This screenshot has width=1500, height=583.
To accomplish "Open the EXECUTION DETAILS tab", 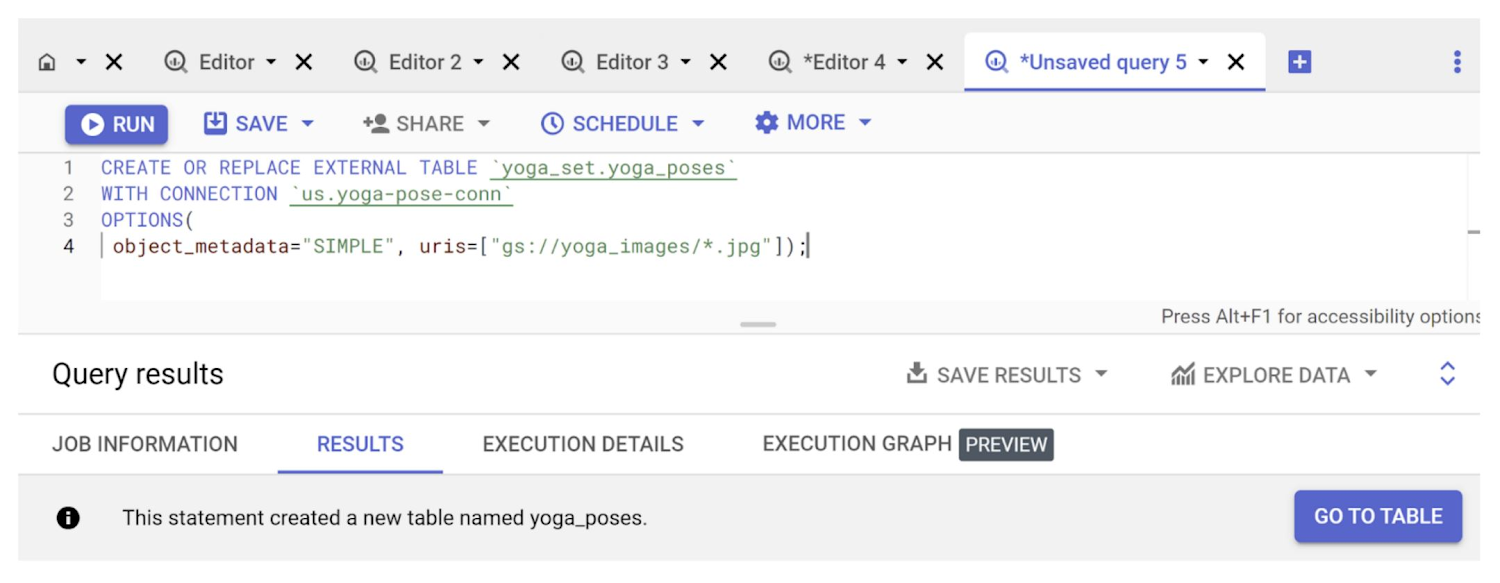I will (583, 444).
